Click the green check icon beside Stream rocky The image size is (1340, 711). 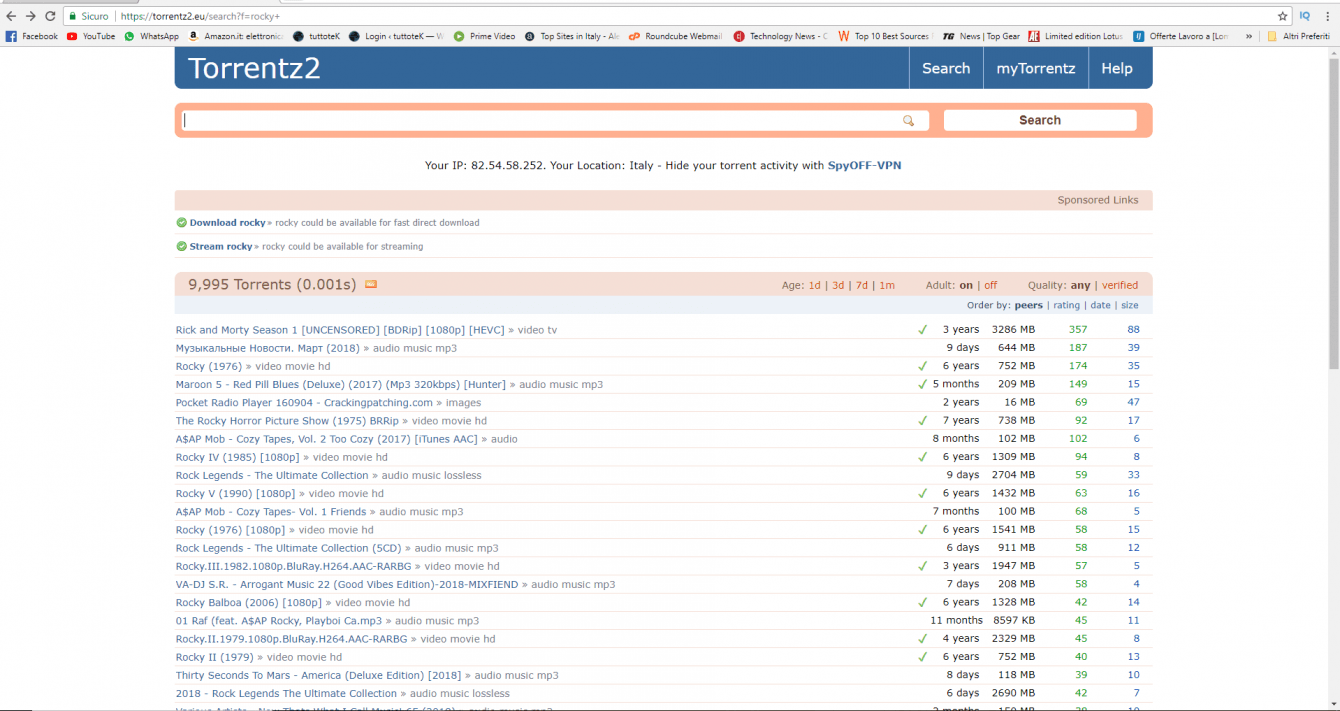181,246
